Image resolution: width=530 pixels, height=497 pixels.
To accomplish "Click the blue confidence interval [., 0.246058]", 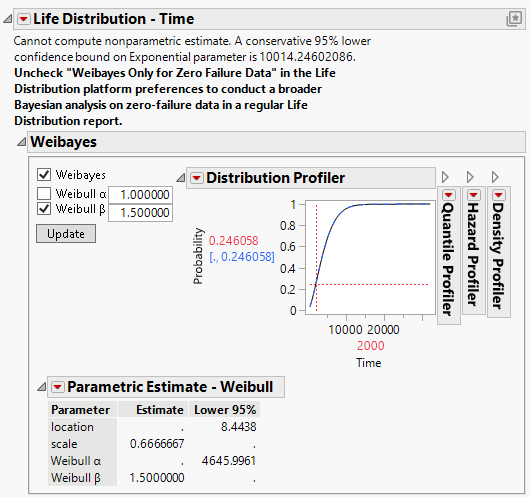I will click(242, 257).
